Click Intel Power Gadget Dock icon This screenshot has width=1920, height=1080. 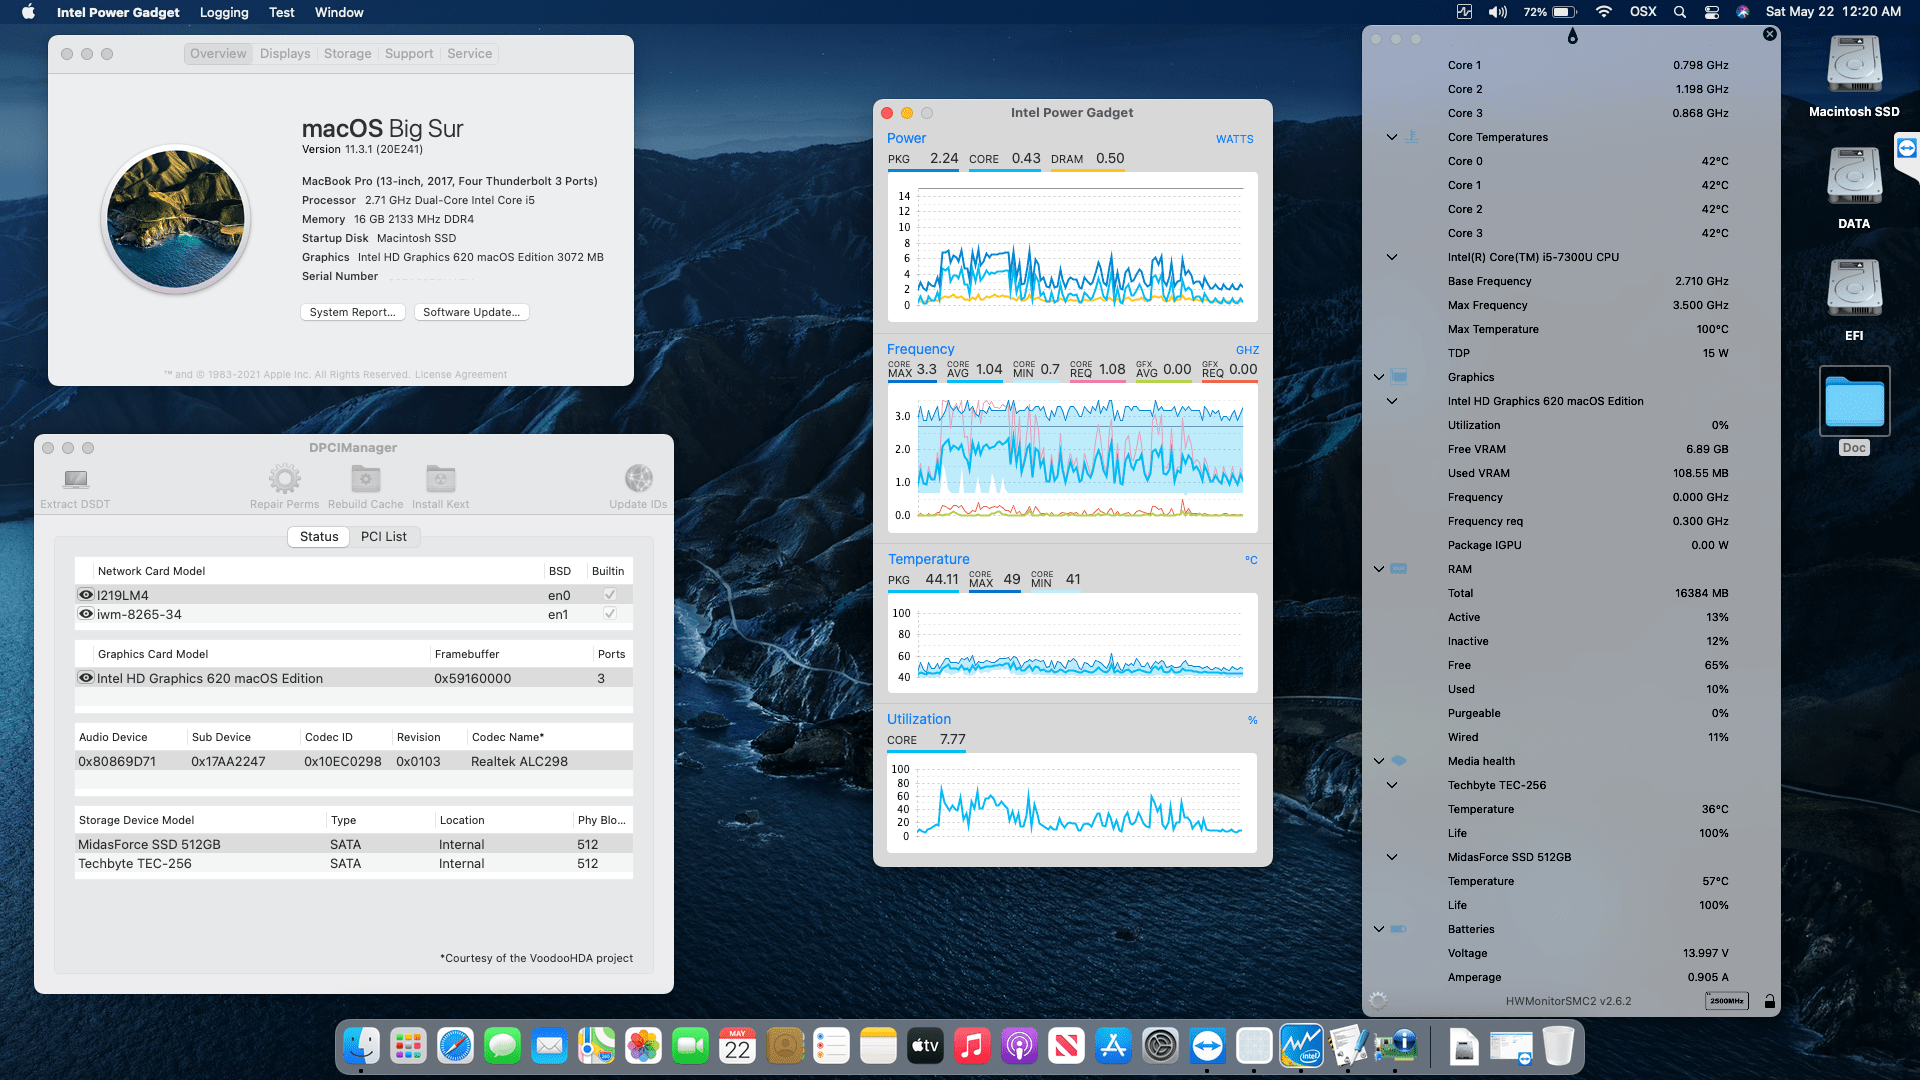click(1301, 1047)
